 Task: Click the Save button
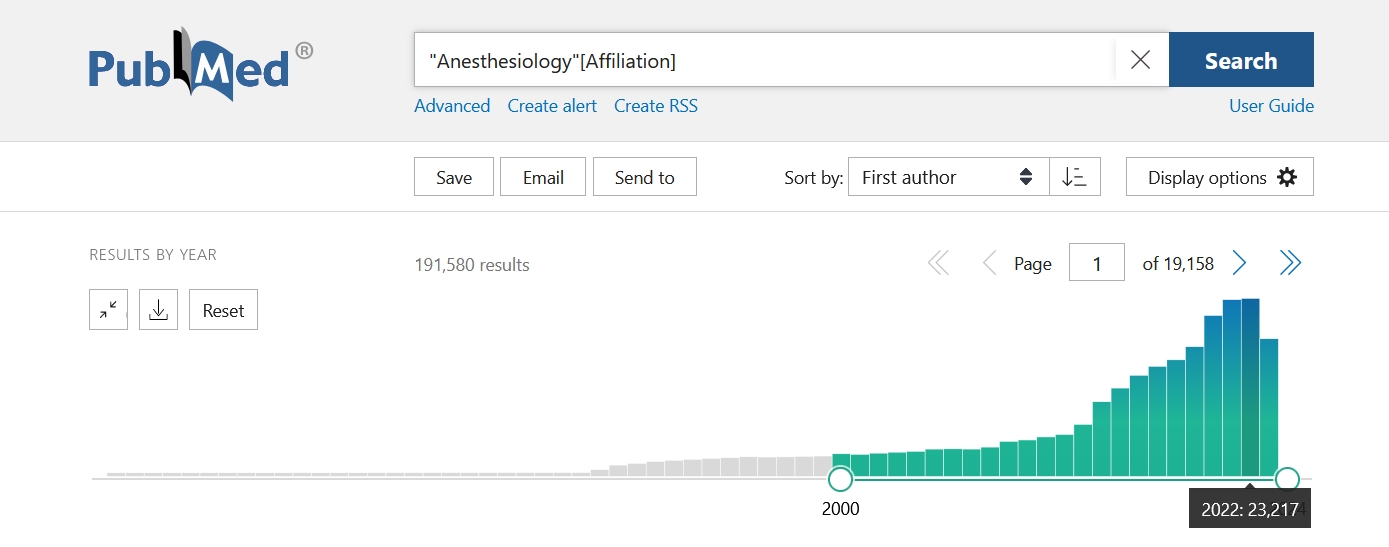[454, 177]
